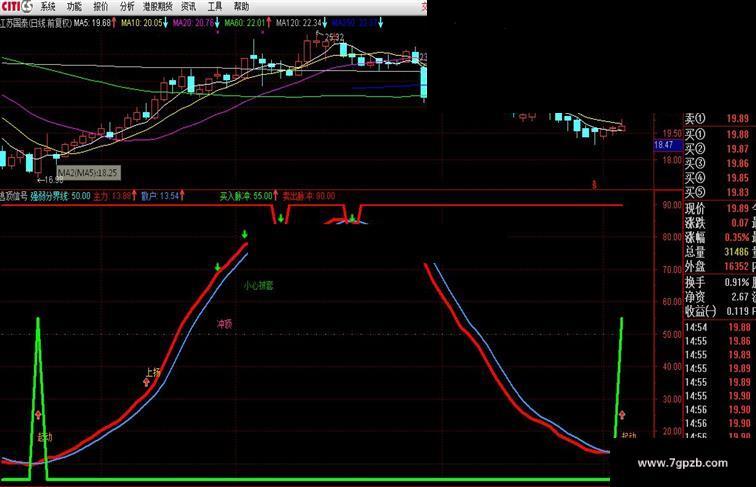Click the red up arrow above 起动
This screenshot has width=756, height=487.
38,415
